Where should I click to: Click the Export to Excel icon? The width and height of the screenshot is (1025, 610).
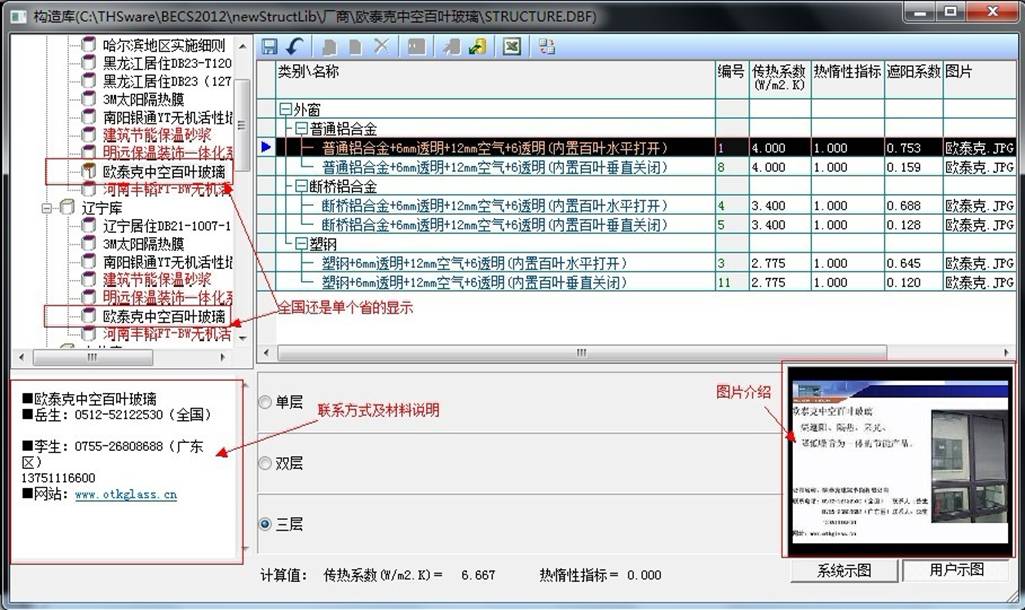coord(512,46)
